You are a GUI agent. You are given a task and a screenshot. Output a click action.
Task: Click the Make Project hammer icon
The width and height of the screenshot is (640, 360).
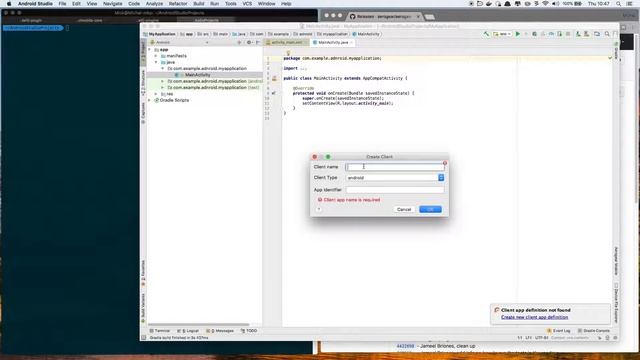tap(486, 34)
